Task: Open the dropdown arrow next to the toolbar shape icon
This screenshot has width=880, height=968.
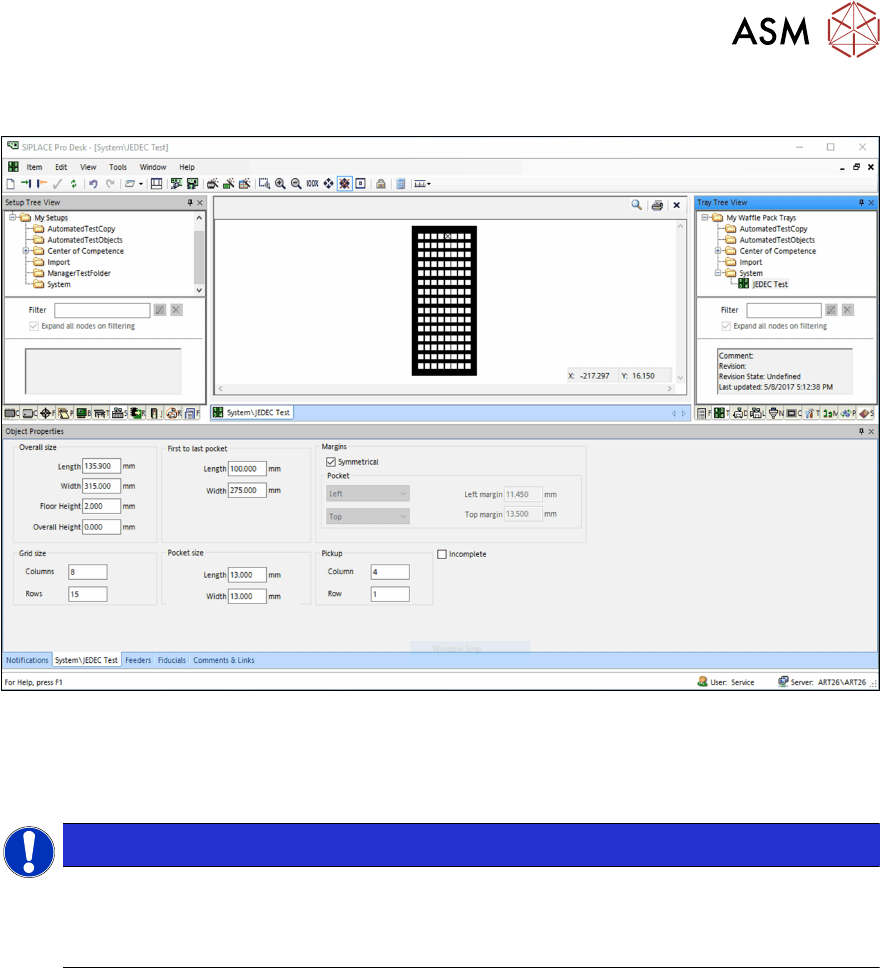Action: pyautogui.click(x=141, y=184)
